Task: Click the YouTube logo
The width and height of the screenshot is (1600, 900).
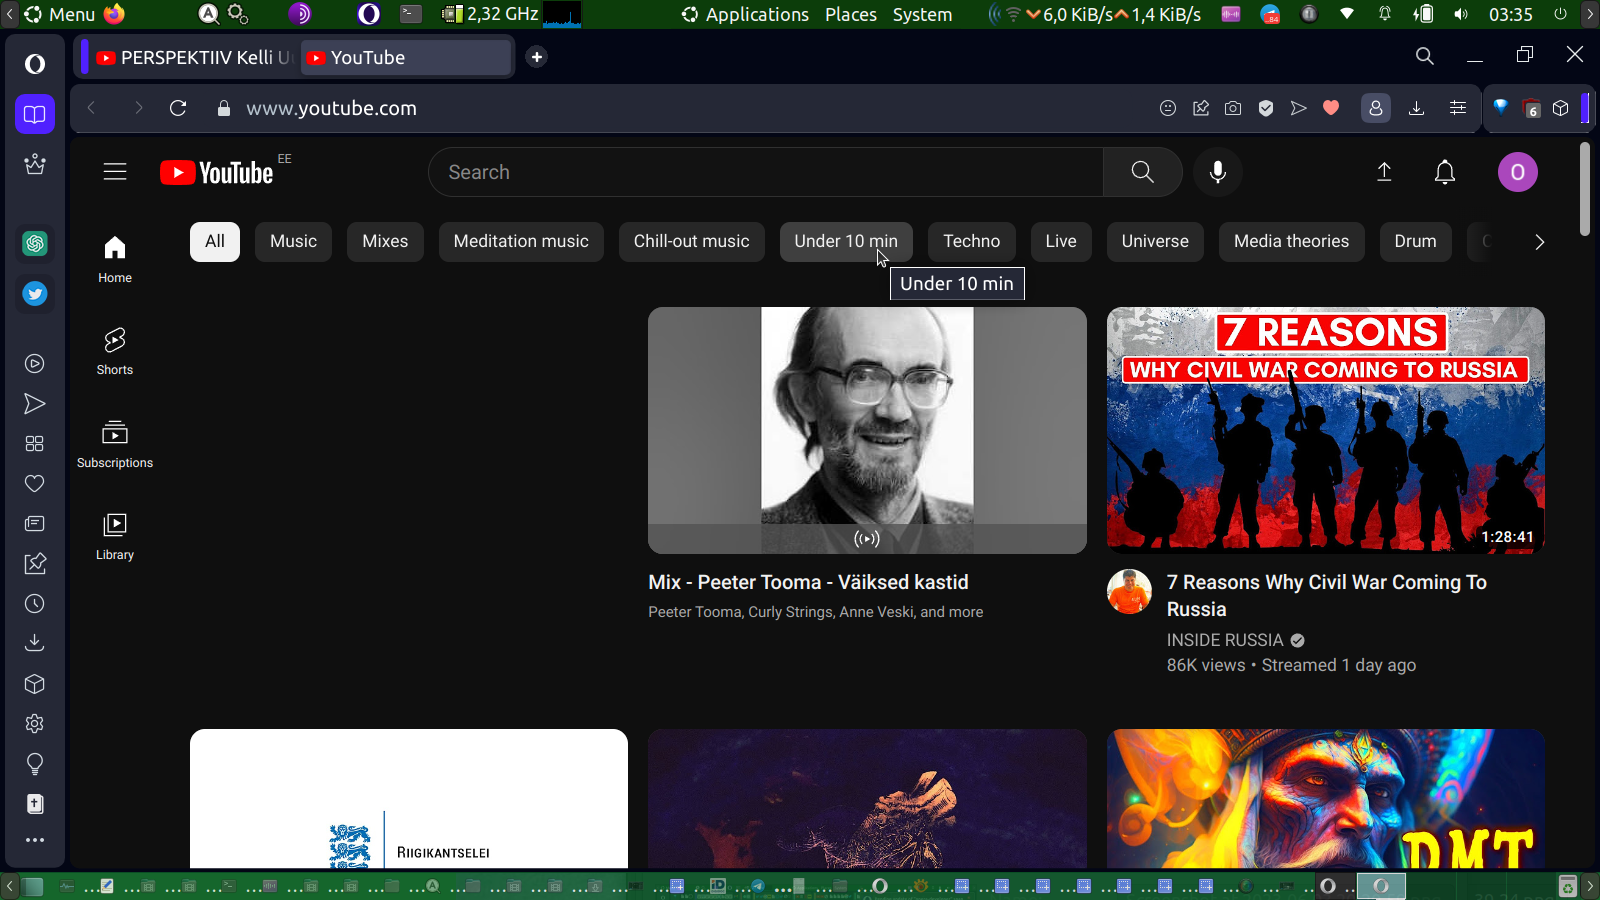Action: (217, 173)
